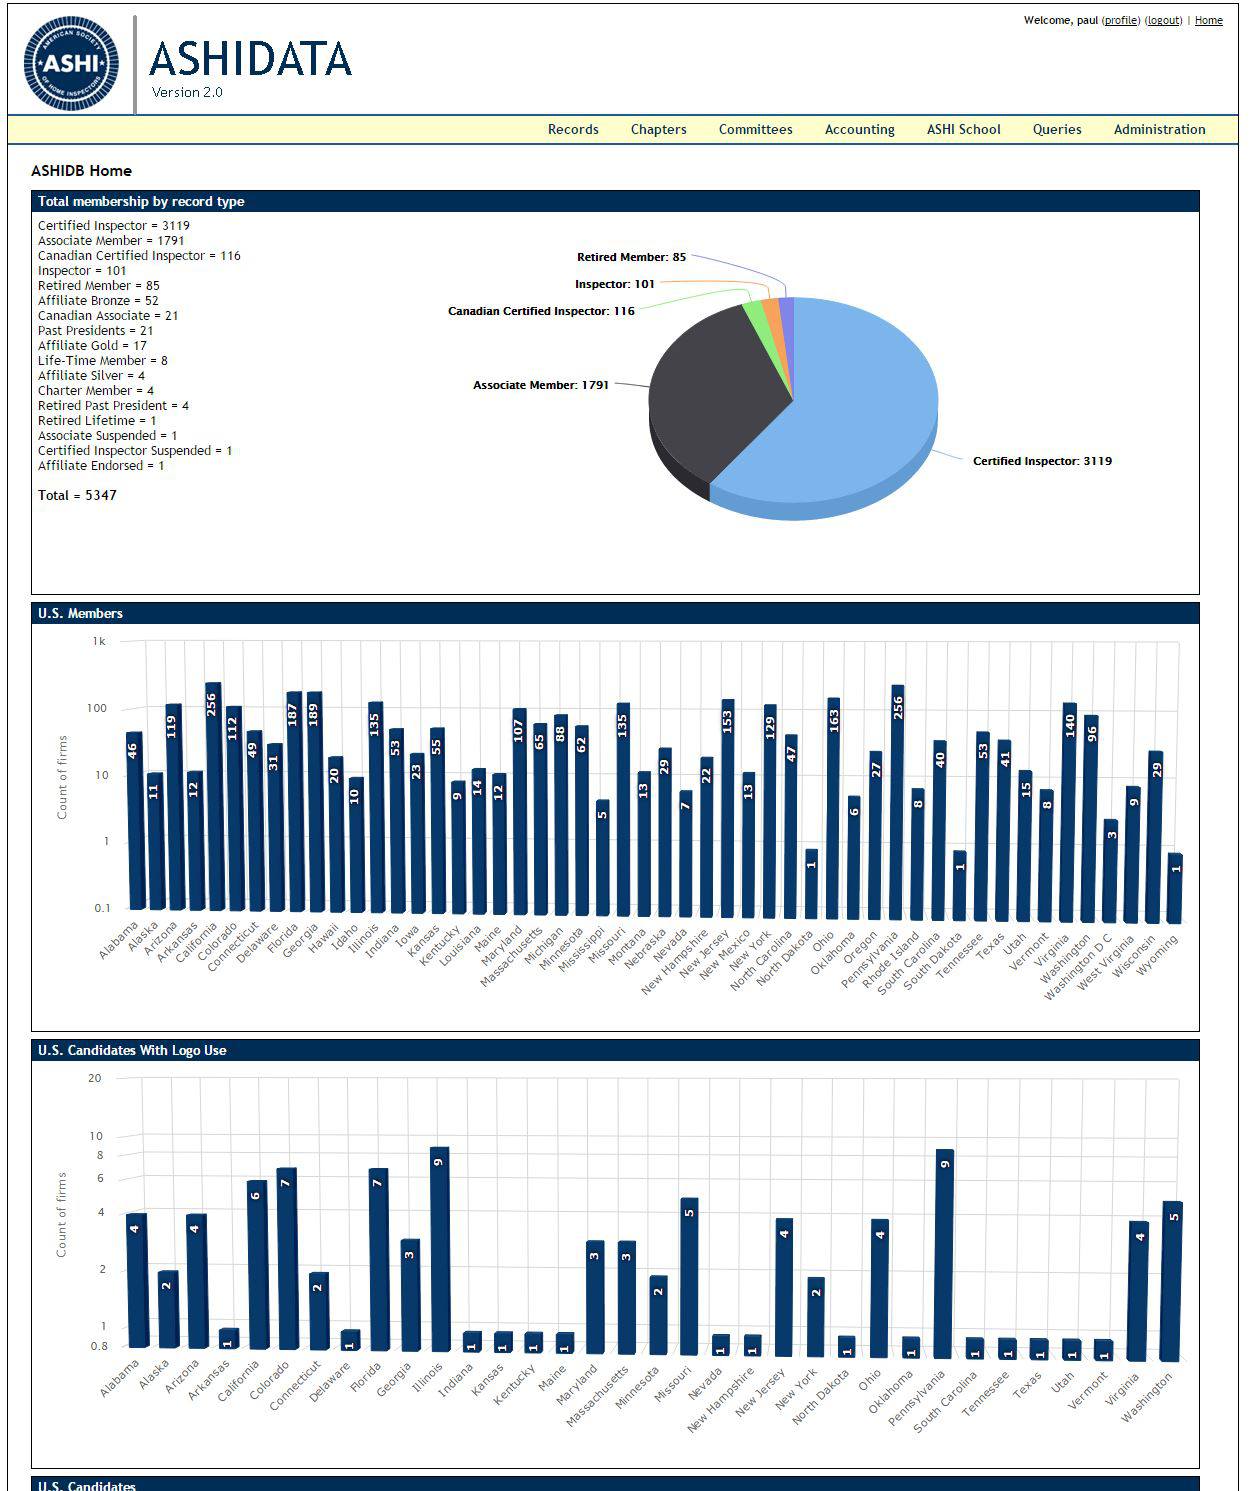The width and height of the screenshot is (1252, 1491).
Task: Click the 'Certified Inspector: 3119' pie label
Action: pyautogui.click(x=1042, y=461)
